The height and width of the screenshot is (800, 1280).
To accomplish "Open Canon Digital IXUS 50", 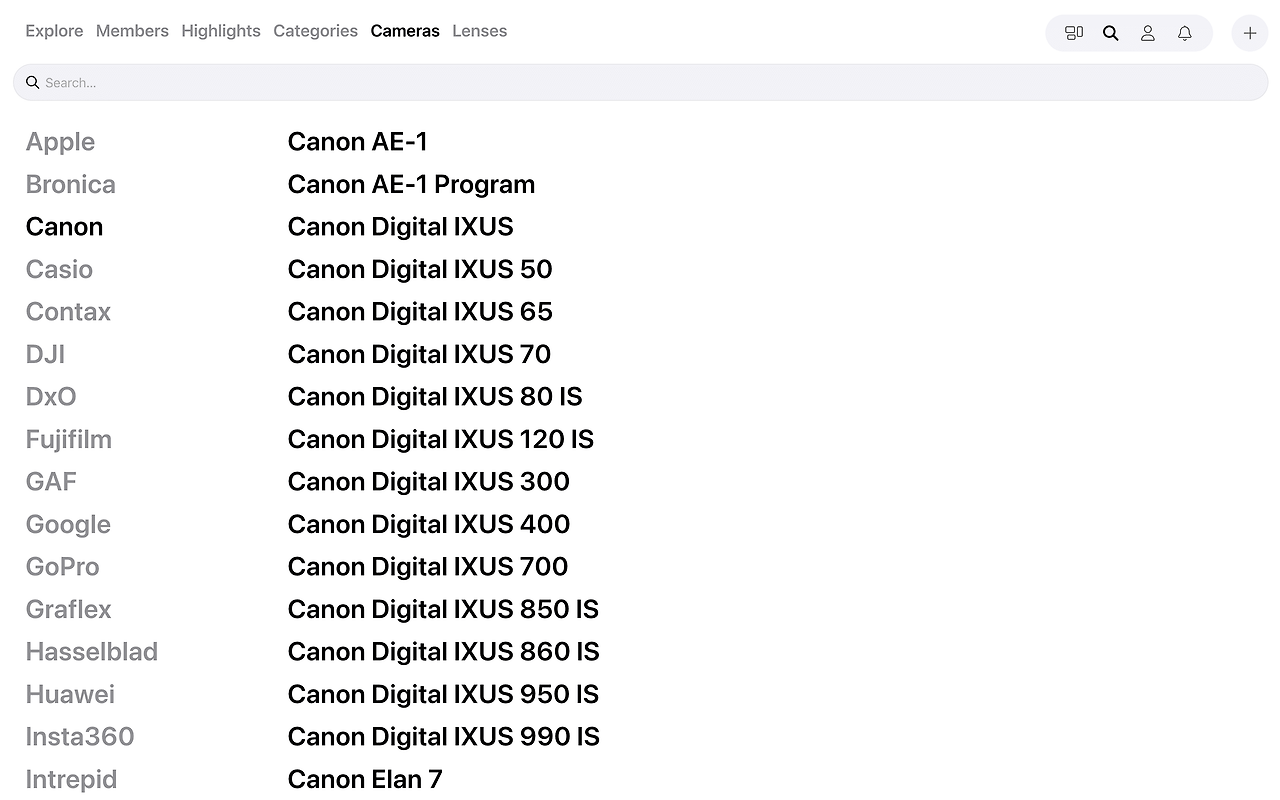I will click(x=420, y=269).
